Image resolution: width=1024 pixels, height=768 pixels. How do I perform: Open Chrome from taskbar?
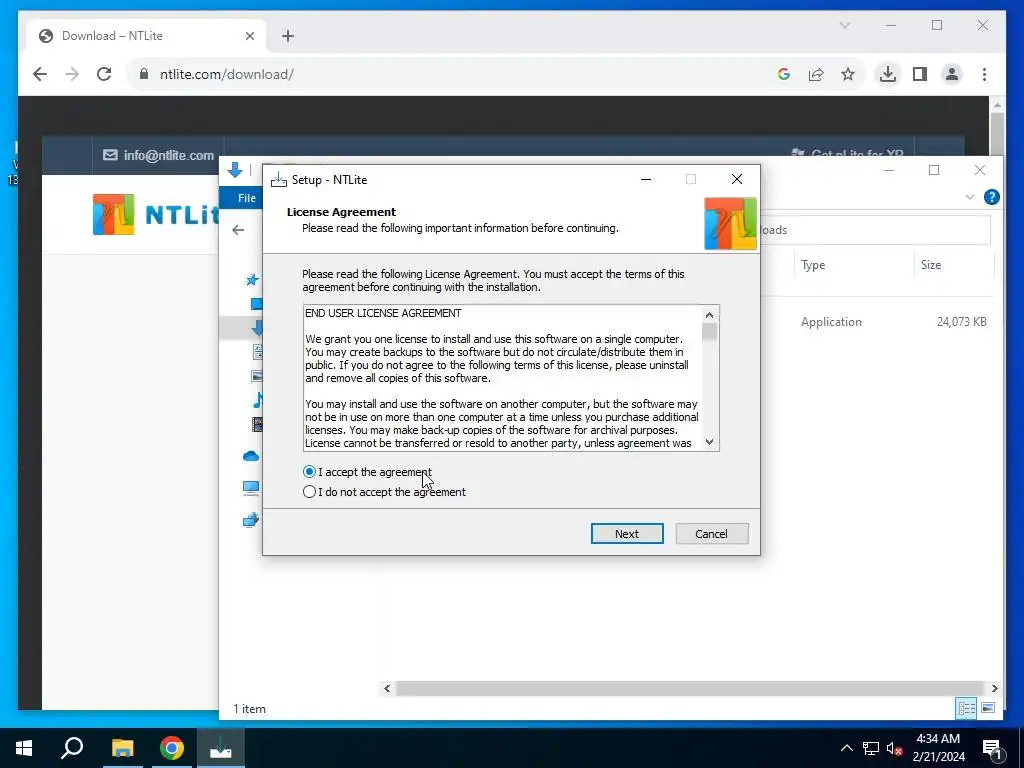[172, 748]
